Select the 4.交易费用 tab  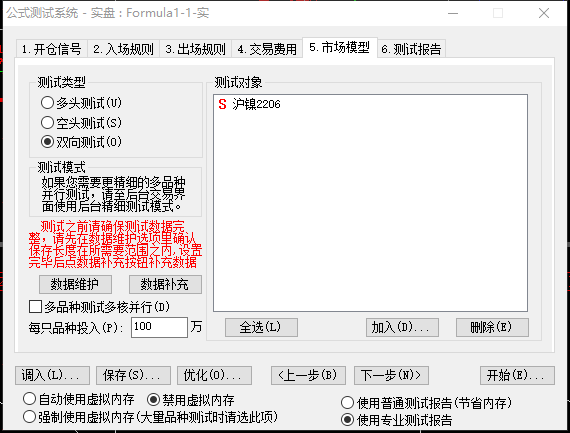click(267, 49)
